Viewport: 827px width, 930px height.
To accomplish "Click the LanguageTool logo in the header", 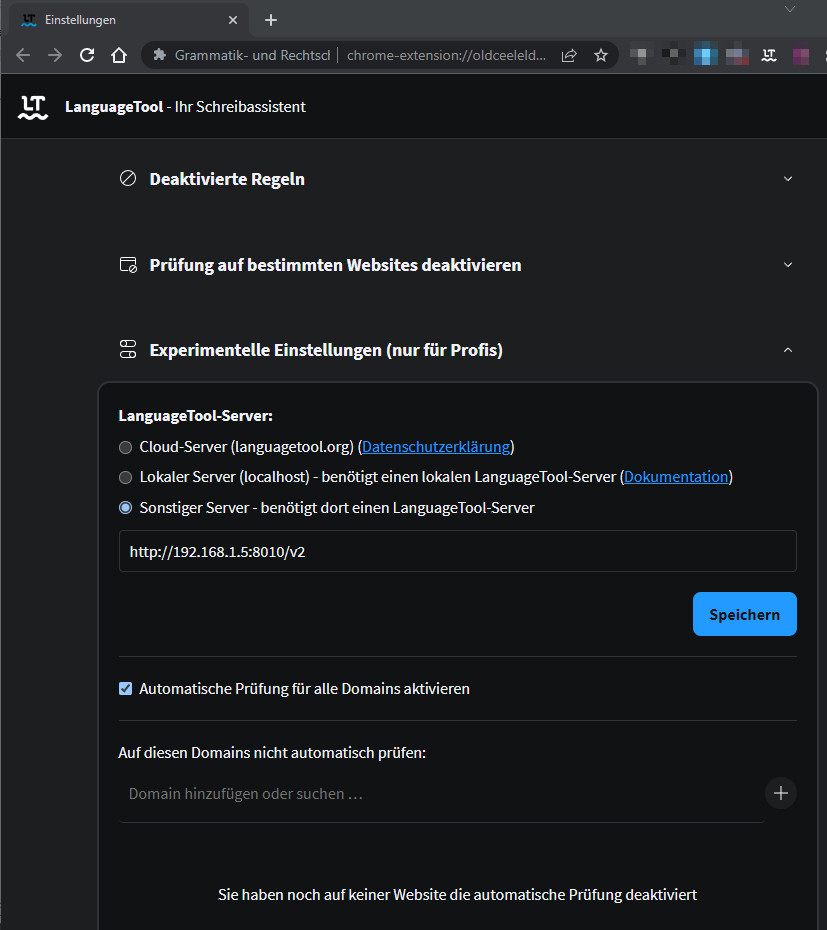I will tap(32, 106).
